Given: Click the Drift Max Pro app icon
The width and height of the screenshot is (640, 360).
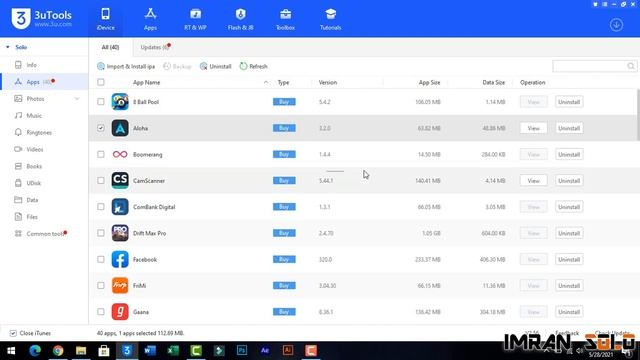Looking at the screenshot, I should point(120,233).
